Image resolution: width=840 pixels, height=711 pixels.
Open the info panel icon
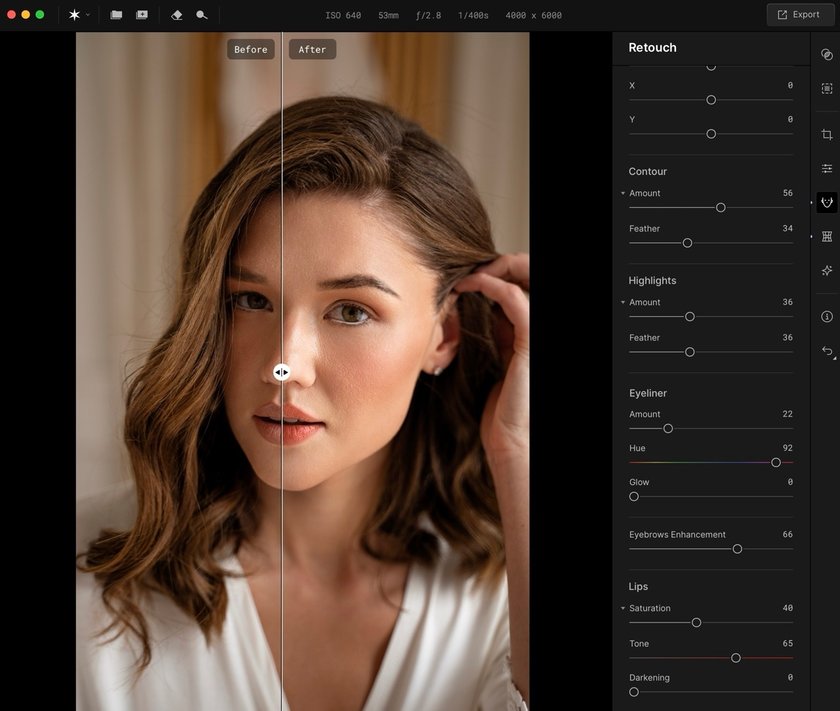click(x=827, y=317)
